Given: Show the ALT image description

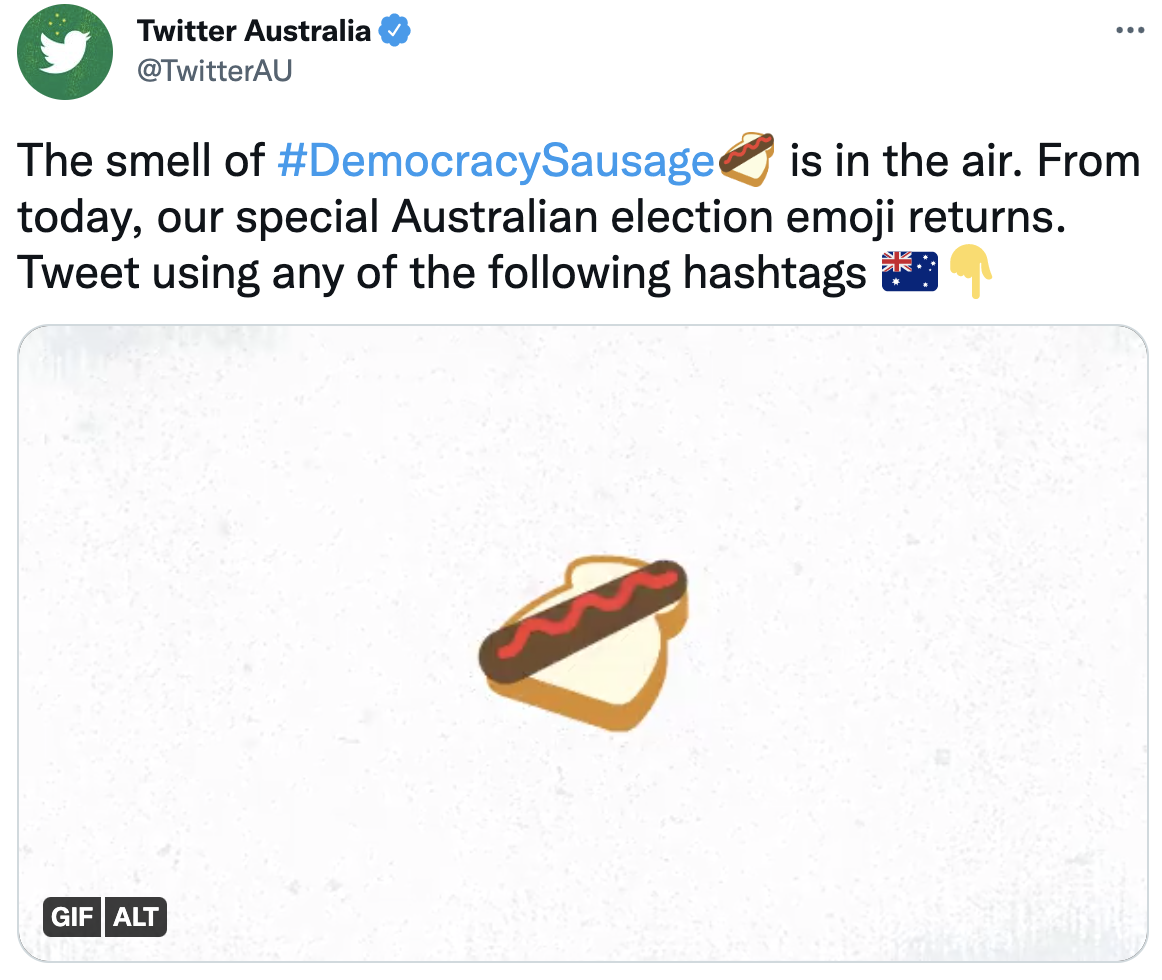Looking at the screenshot, I should click(135, 917).
